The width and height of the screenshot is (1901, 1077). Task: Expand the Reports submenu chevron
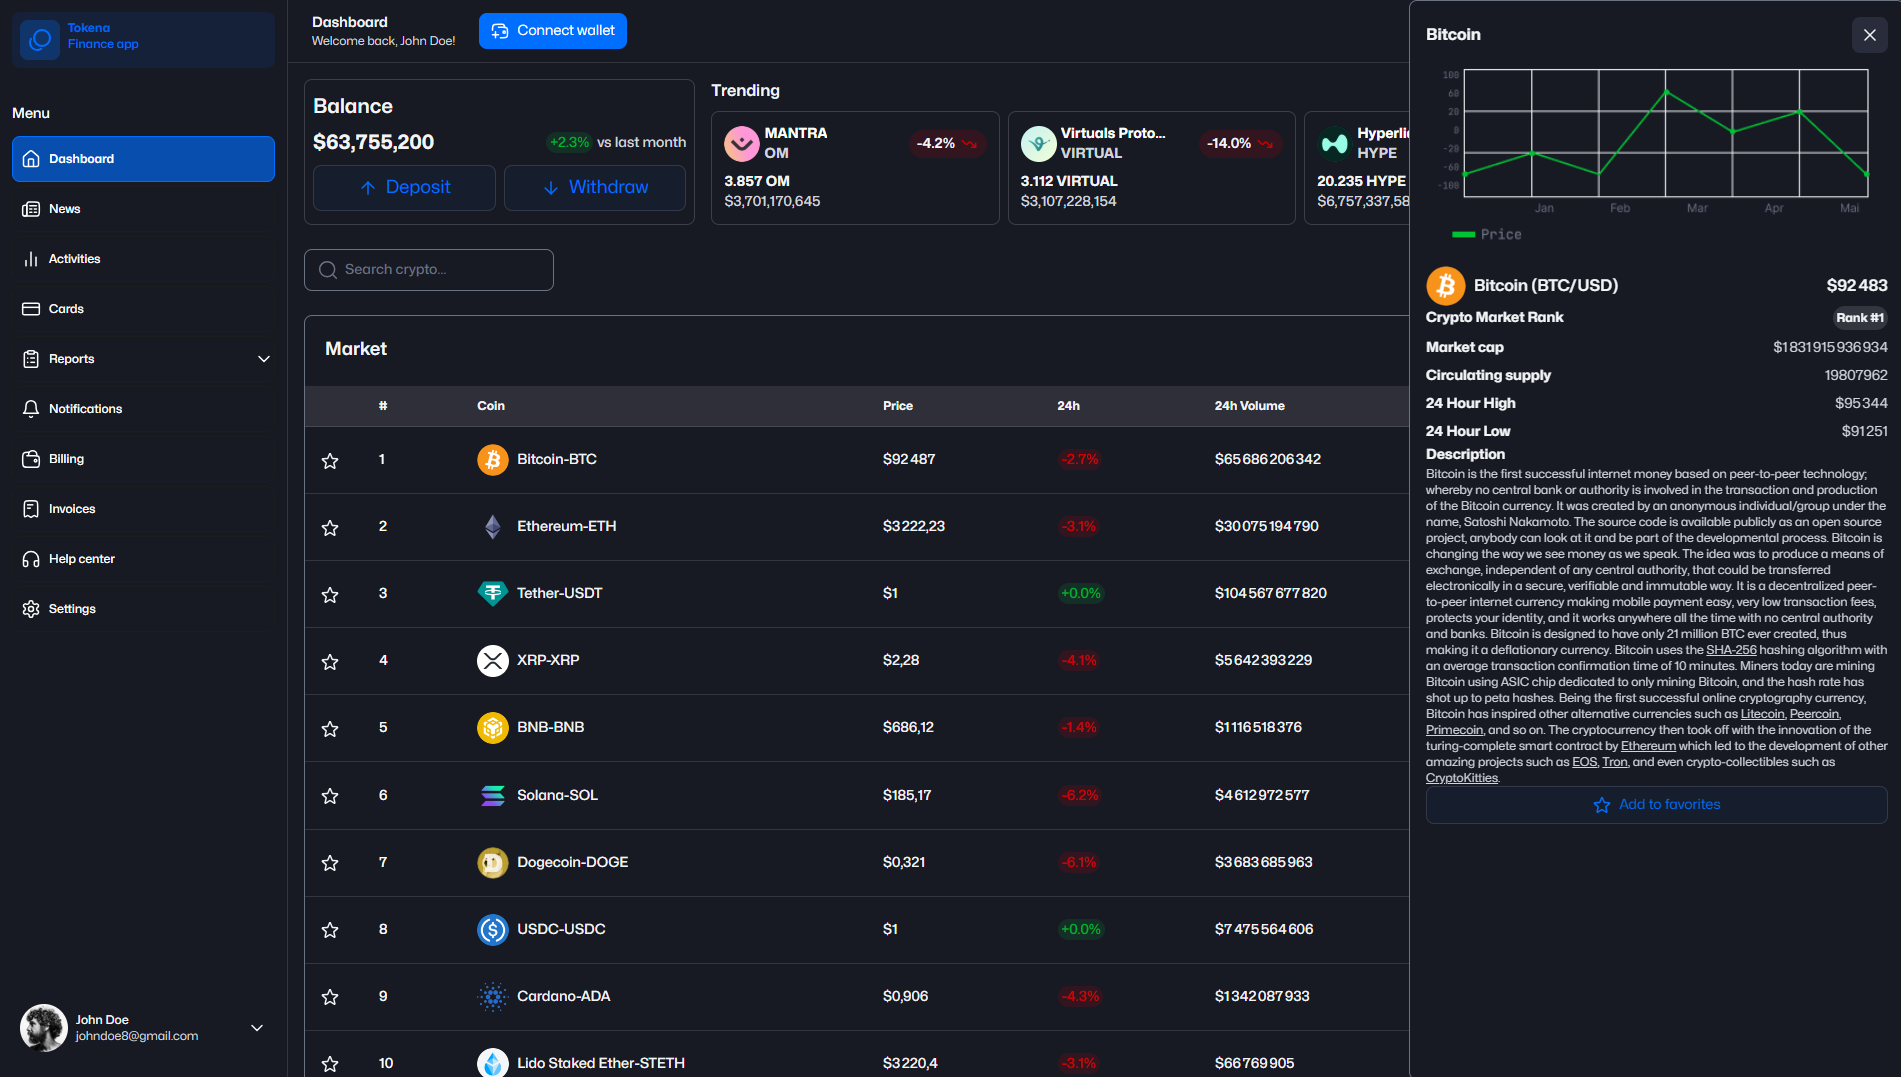pos(264,359)
